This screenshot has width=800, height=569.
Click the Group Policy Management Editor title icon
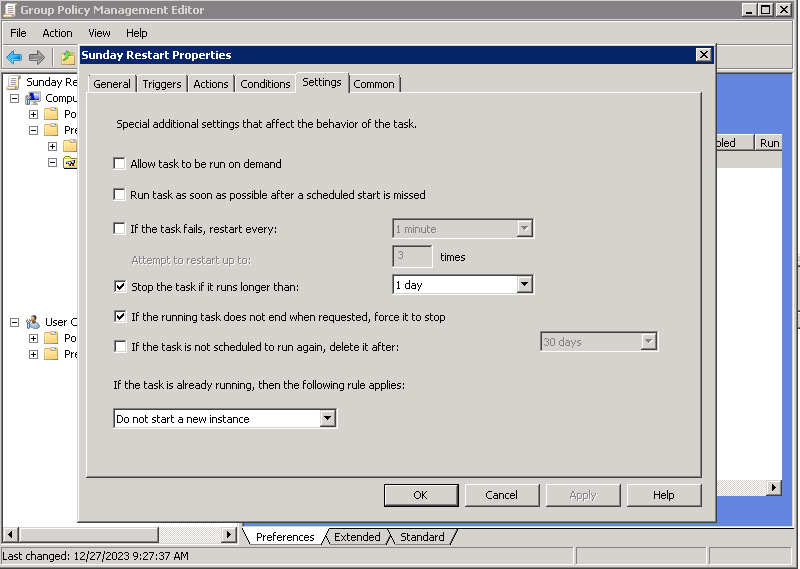click(x=9, y=10)
